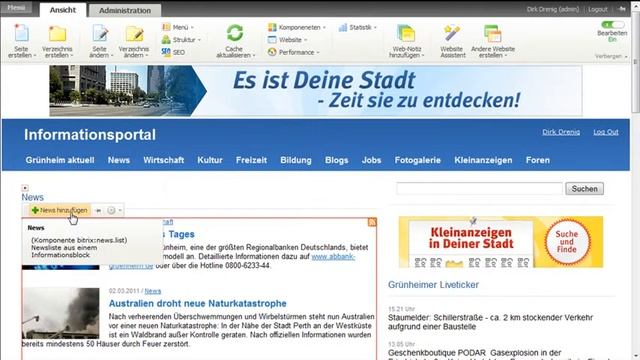Click the pin icon beside News hinzufügen
Viewport: 640px width, 360px height.
pos(98,210)
